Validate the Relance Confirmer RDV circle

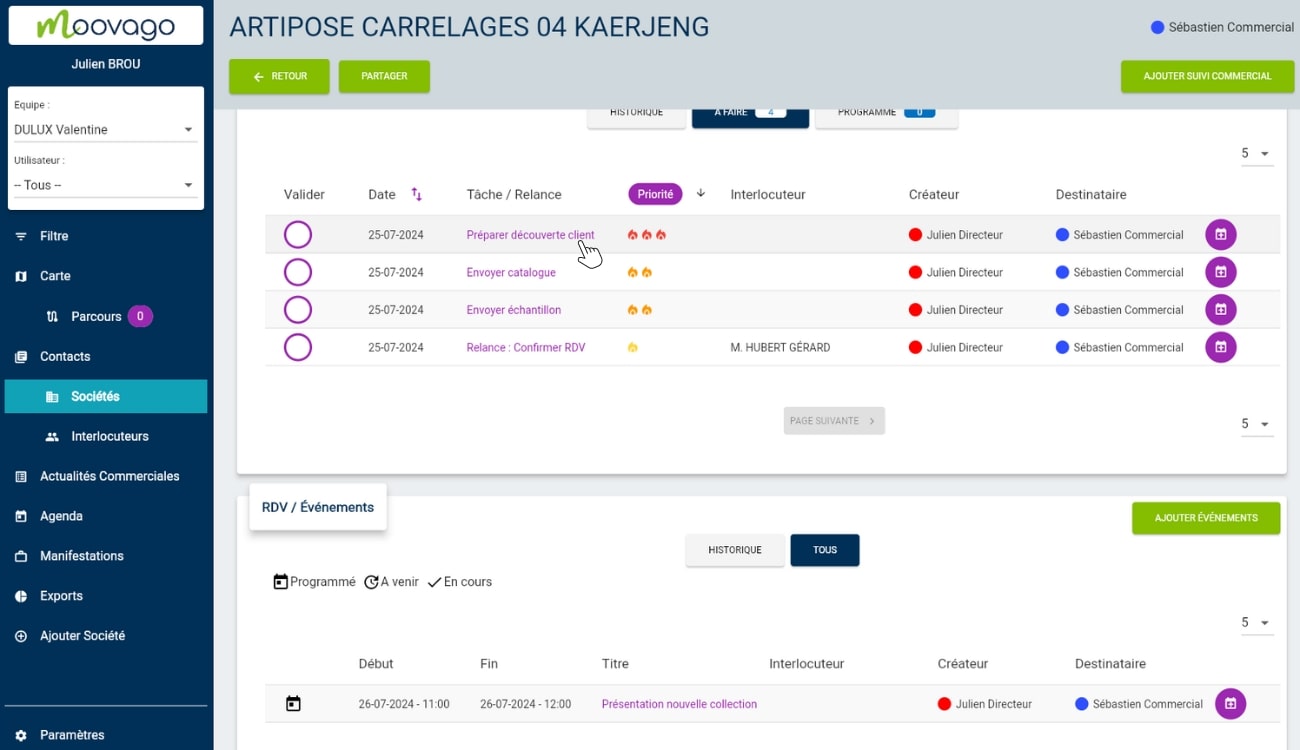298,347
